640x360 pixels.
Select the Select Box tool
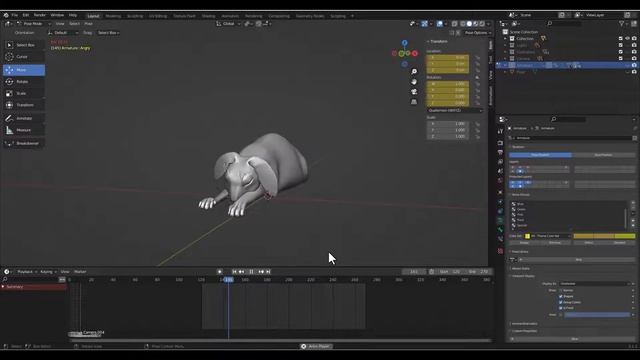(24, 45)
